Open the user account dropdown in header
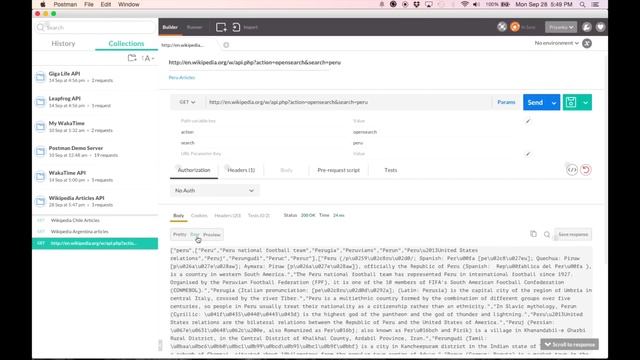The image size is (640, 360). [x=561, y=27]
